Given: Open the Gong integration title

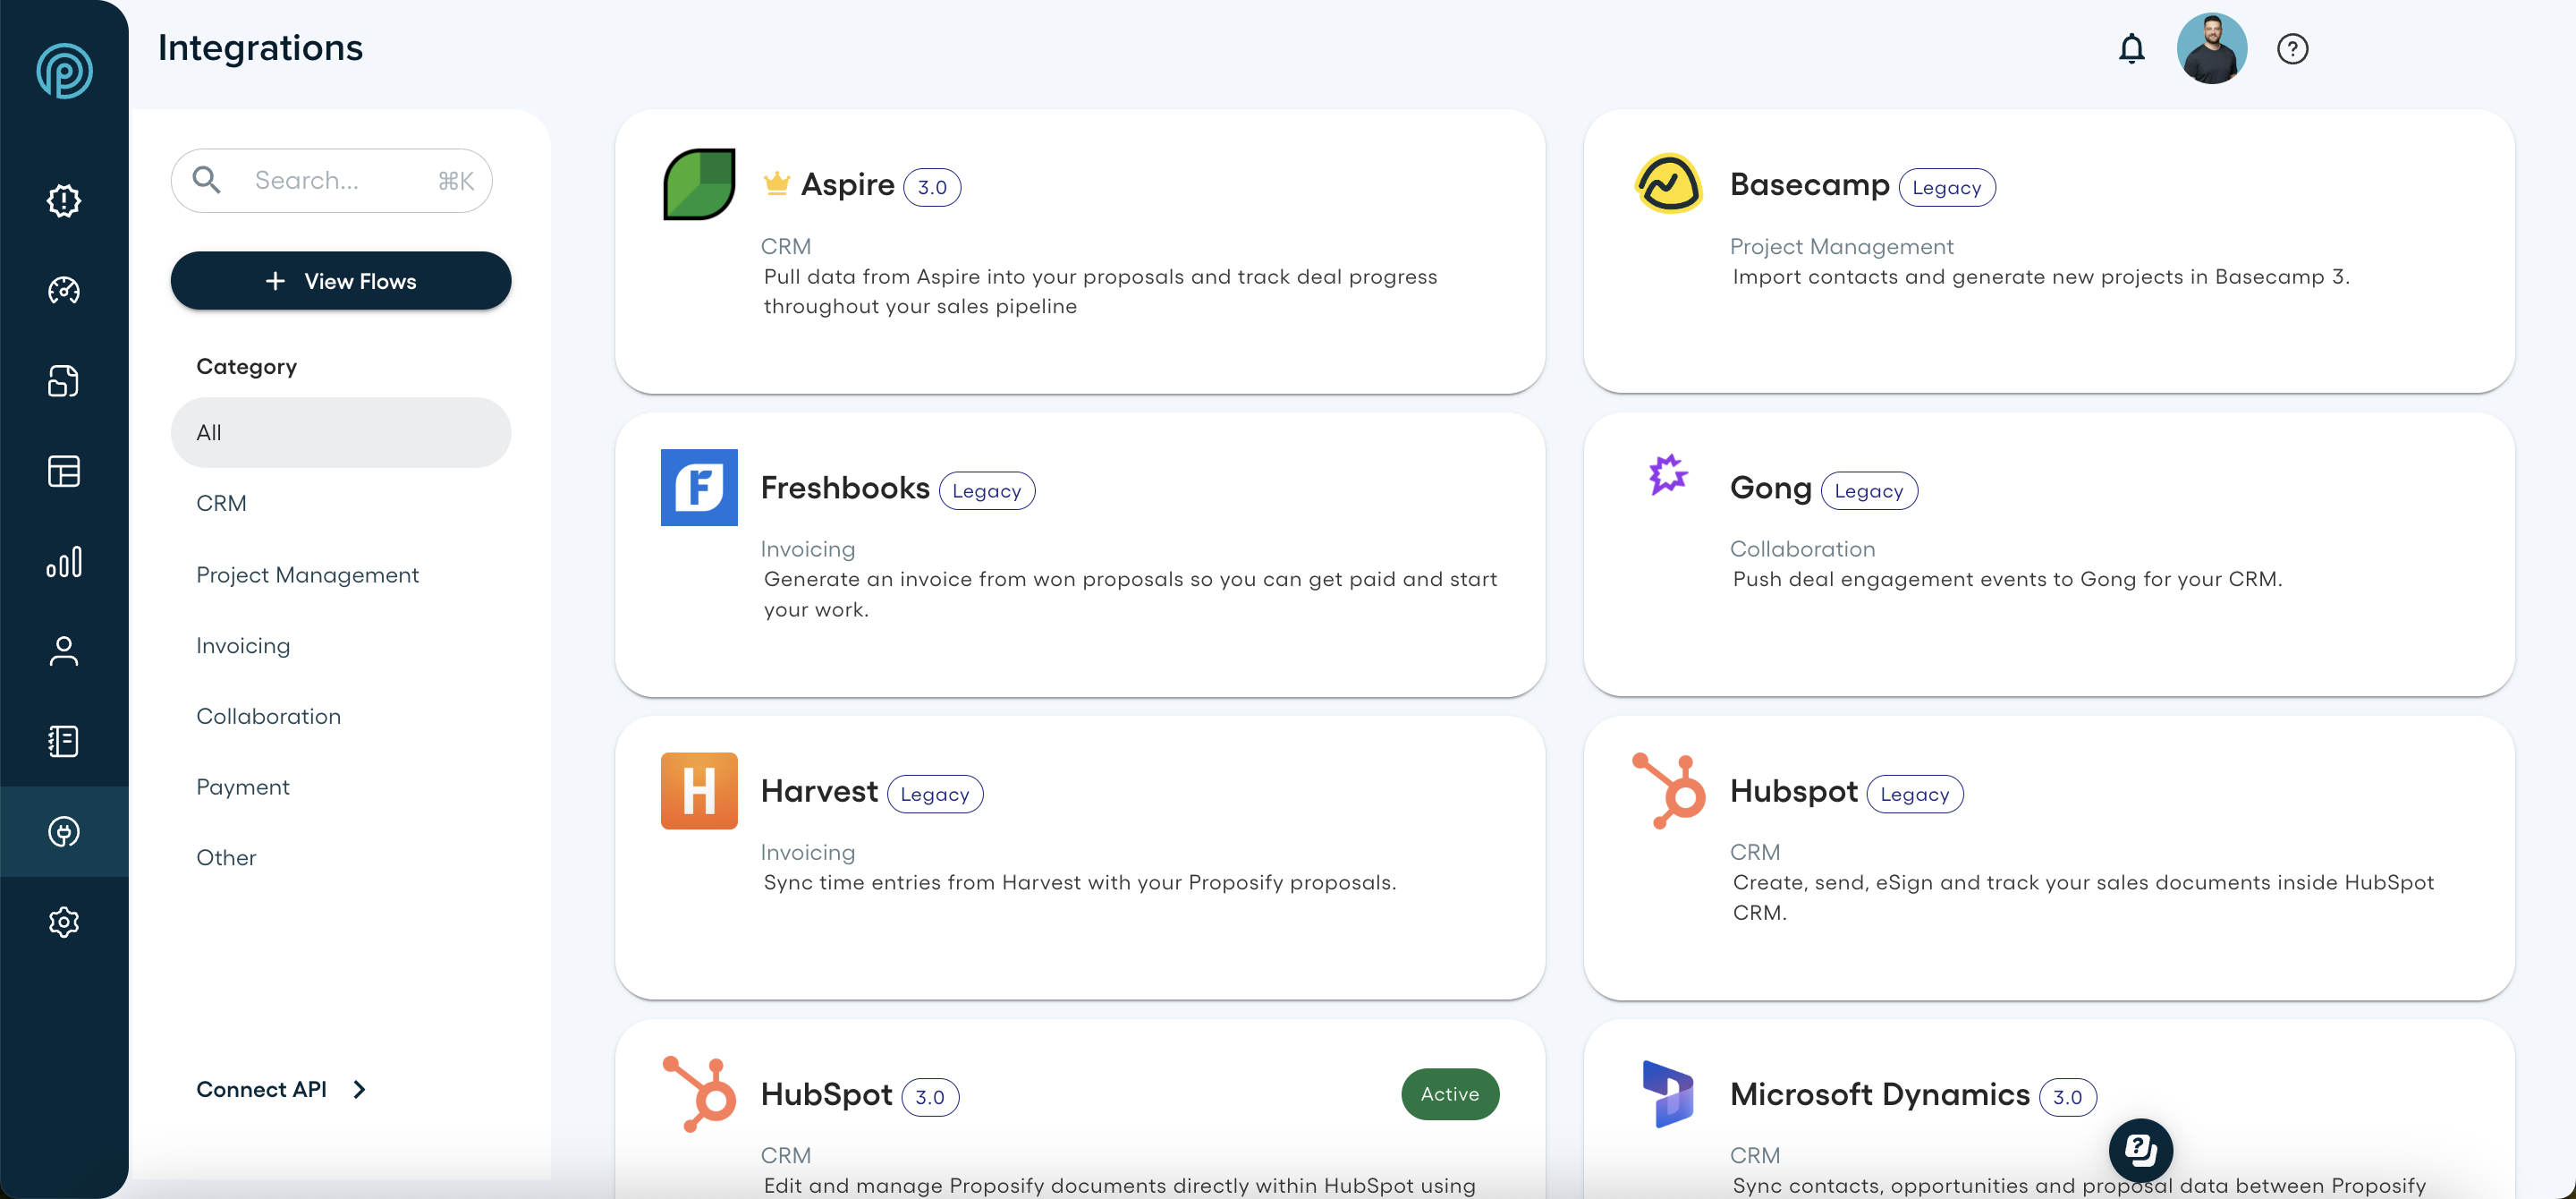Looking at the screenshot, I should 1770,488.
